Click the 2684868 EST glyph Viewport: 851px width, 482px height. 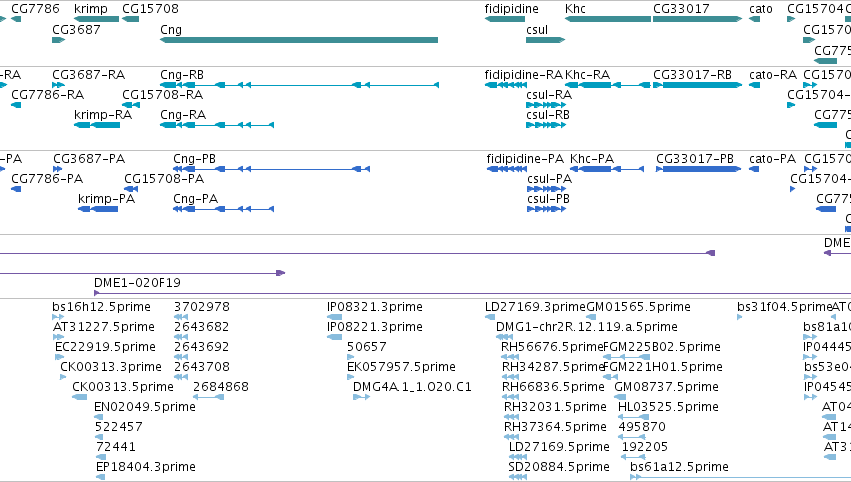pyautogui.click(x=208, y=397)
